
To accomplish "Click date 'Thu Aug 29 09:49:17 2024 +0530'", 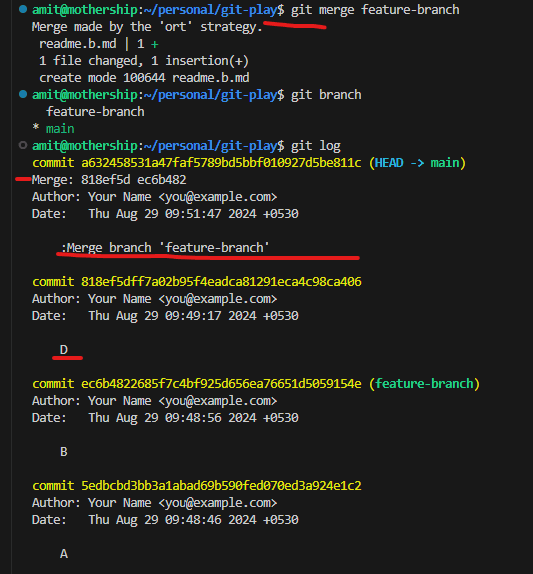I will [x=193, y=316].
